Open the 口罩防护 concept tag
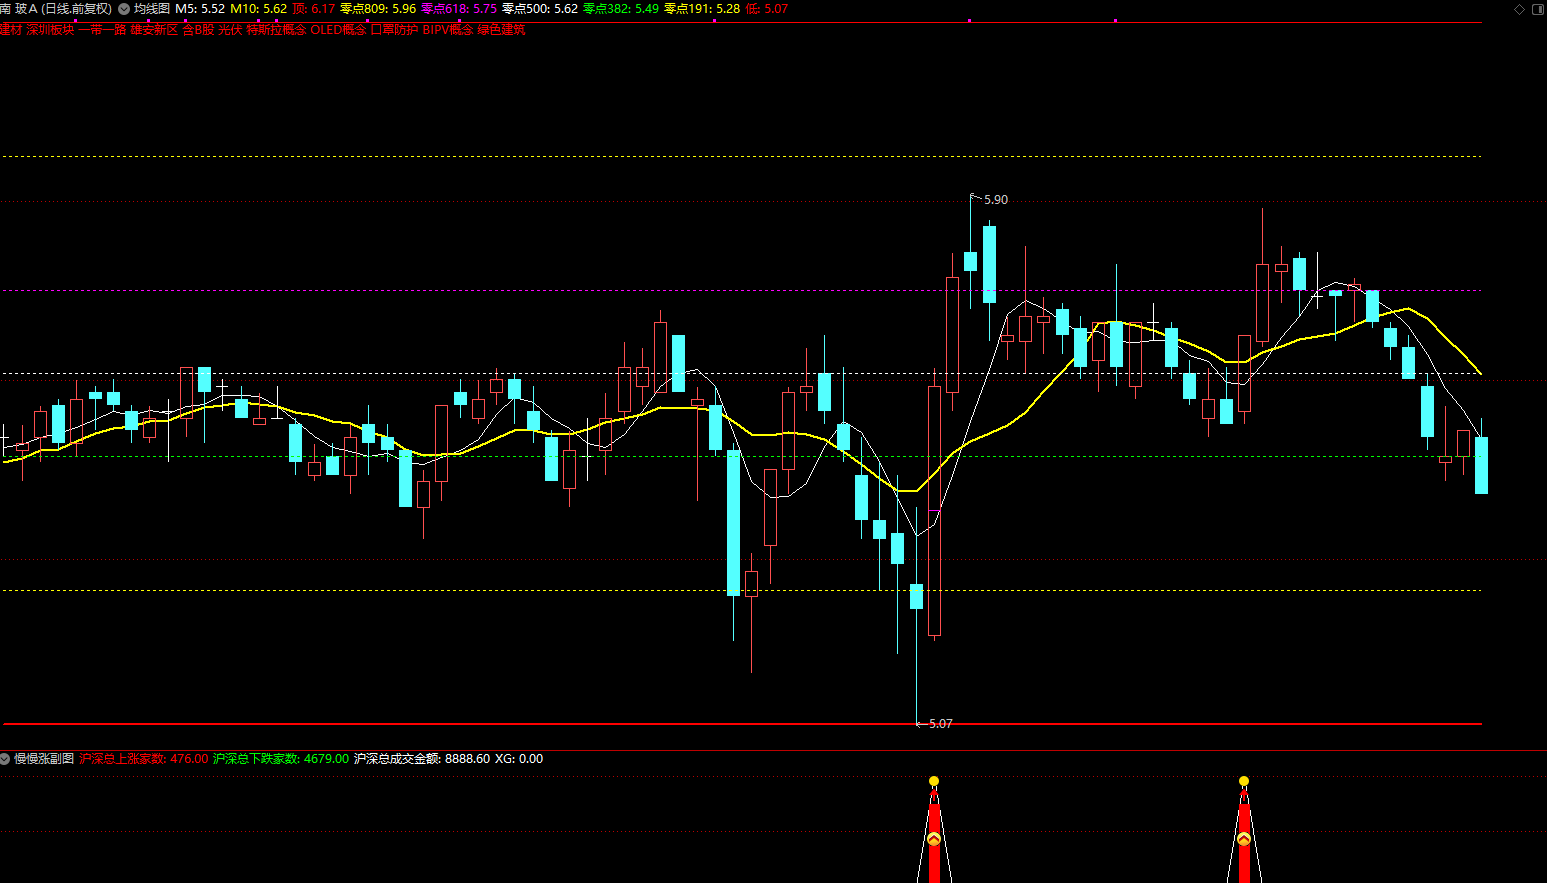1547x883 pixels. tap(394, 30)
